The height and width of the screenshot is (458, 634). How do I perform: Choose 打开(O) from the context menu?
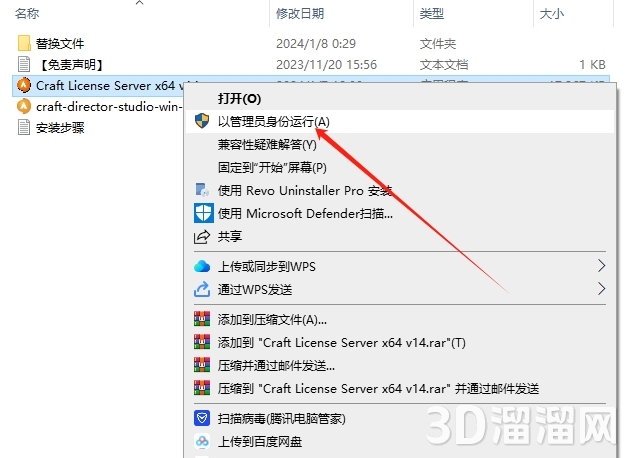pyautogui.click(x=239, y=98)
